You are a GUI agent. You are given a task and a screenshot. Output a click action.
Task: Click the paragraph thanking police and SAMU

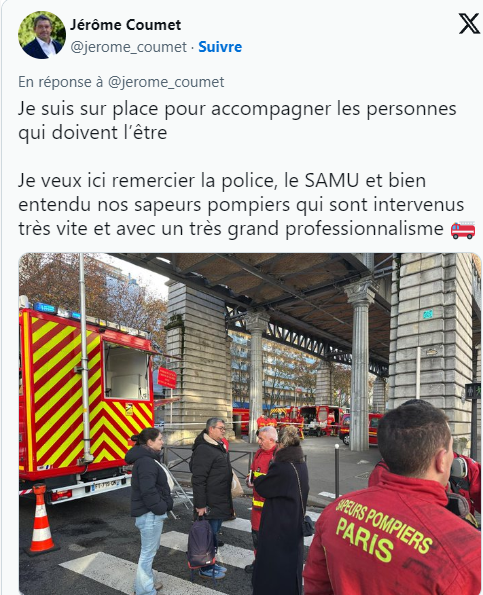click(241, 205)
